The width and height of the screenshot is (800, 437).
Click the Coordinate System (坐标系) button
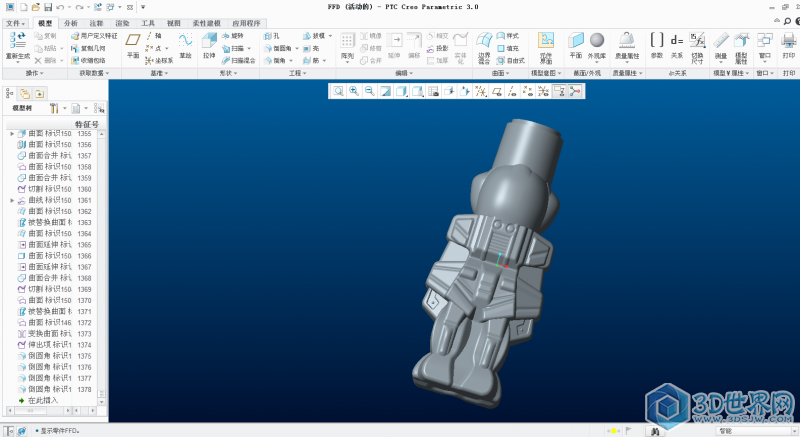(159, 60)
